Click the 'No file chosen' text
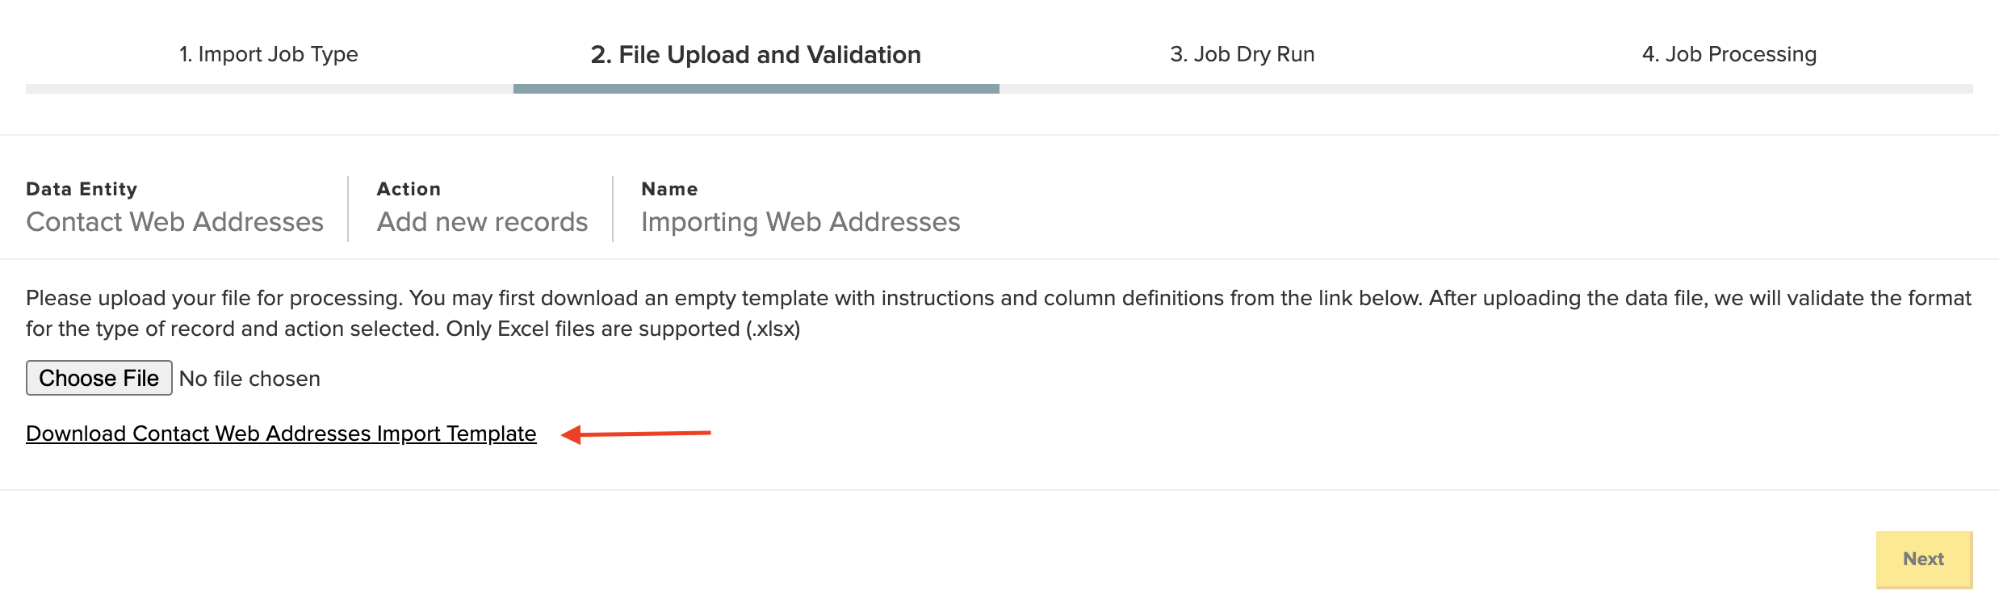The image size is (1999, 612). click(x=250, y=379)
